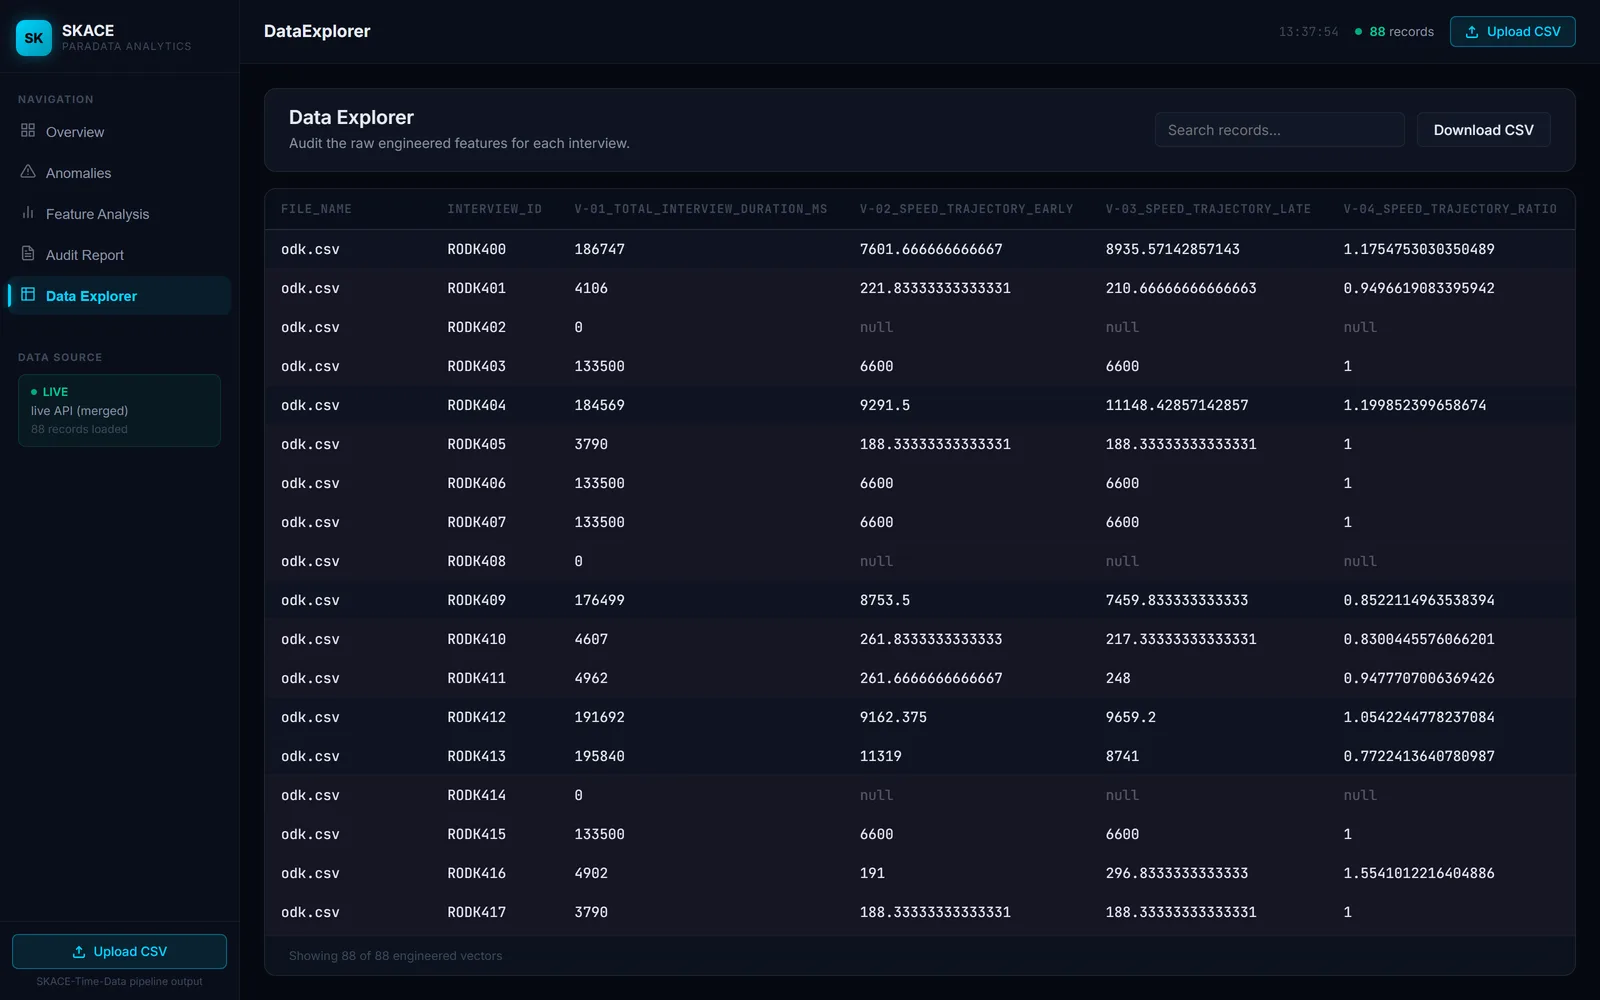Click the Audit Report document icon
This screenshot has height=1000, width=1600.
coord(28,254)
